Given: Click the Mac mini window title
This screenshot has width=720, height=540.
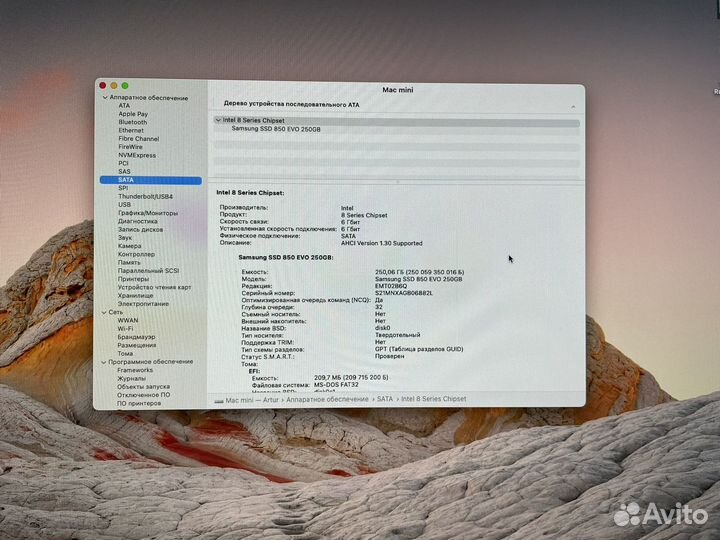Looking at the screenshot, I should tap(398, 90).
